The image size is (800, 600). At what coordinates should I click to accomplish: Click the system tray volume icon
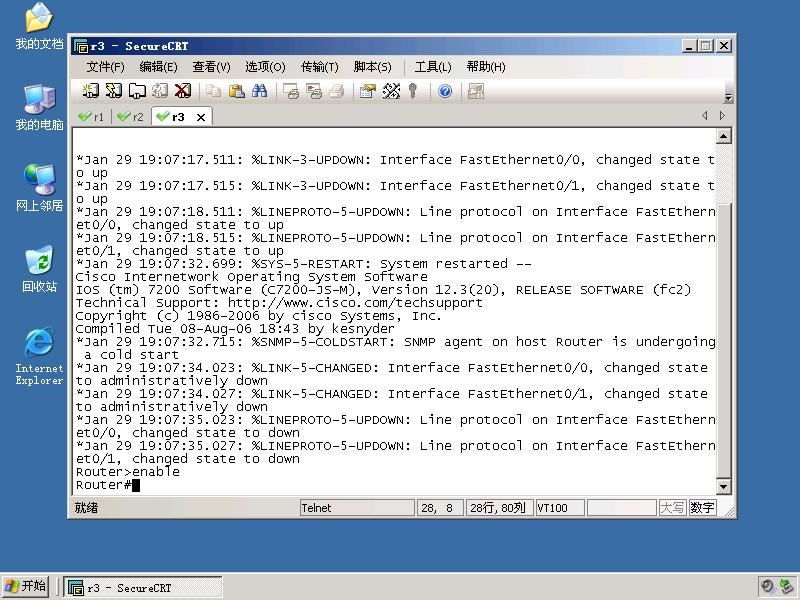pos(767,587)
